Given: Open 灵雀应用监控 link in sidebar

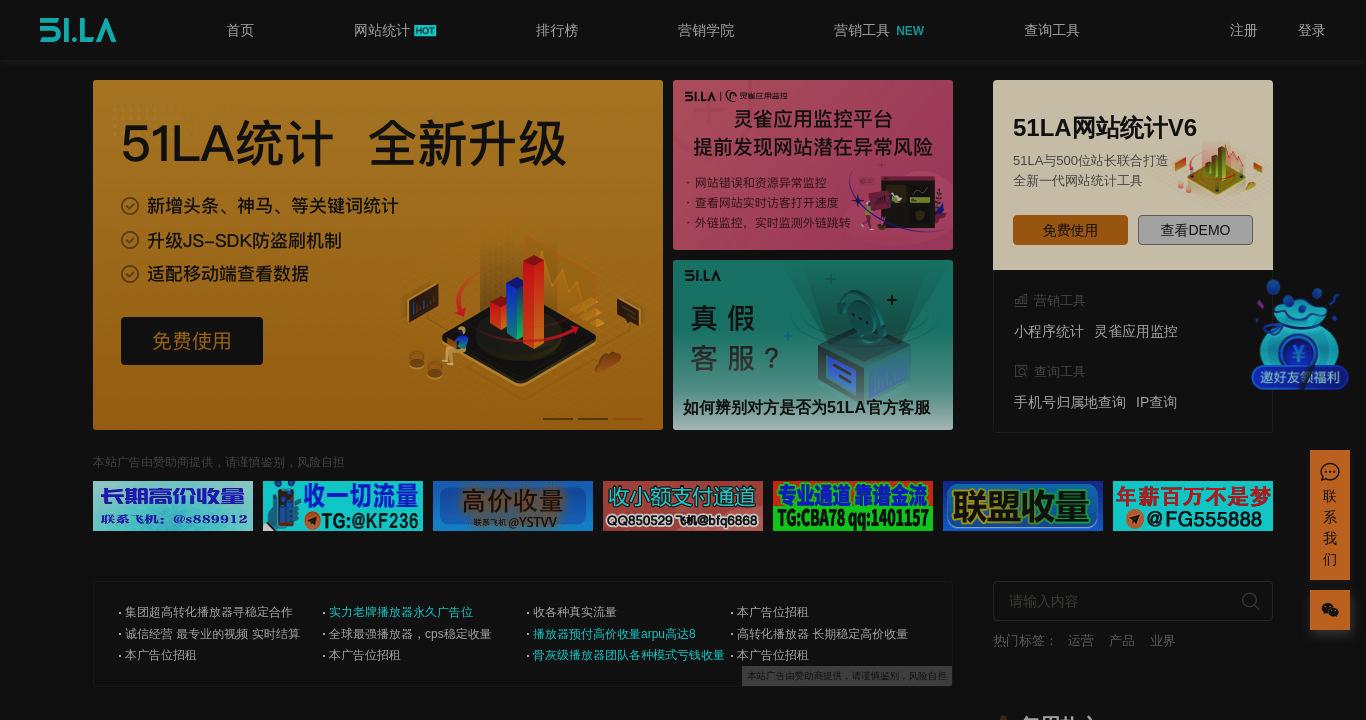Looking at the screenshot, I should 1136,331.
